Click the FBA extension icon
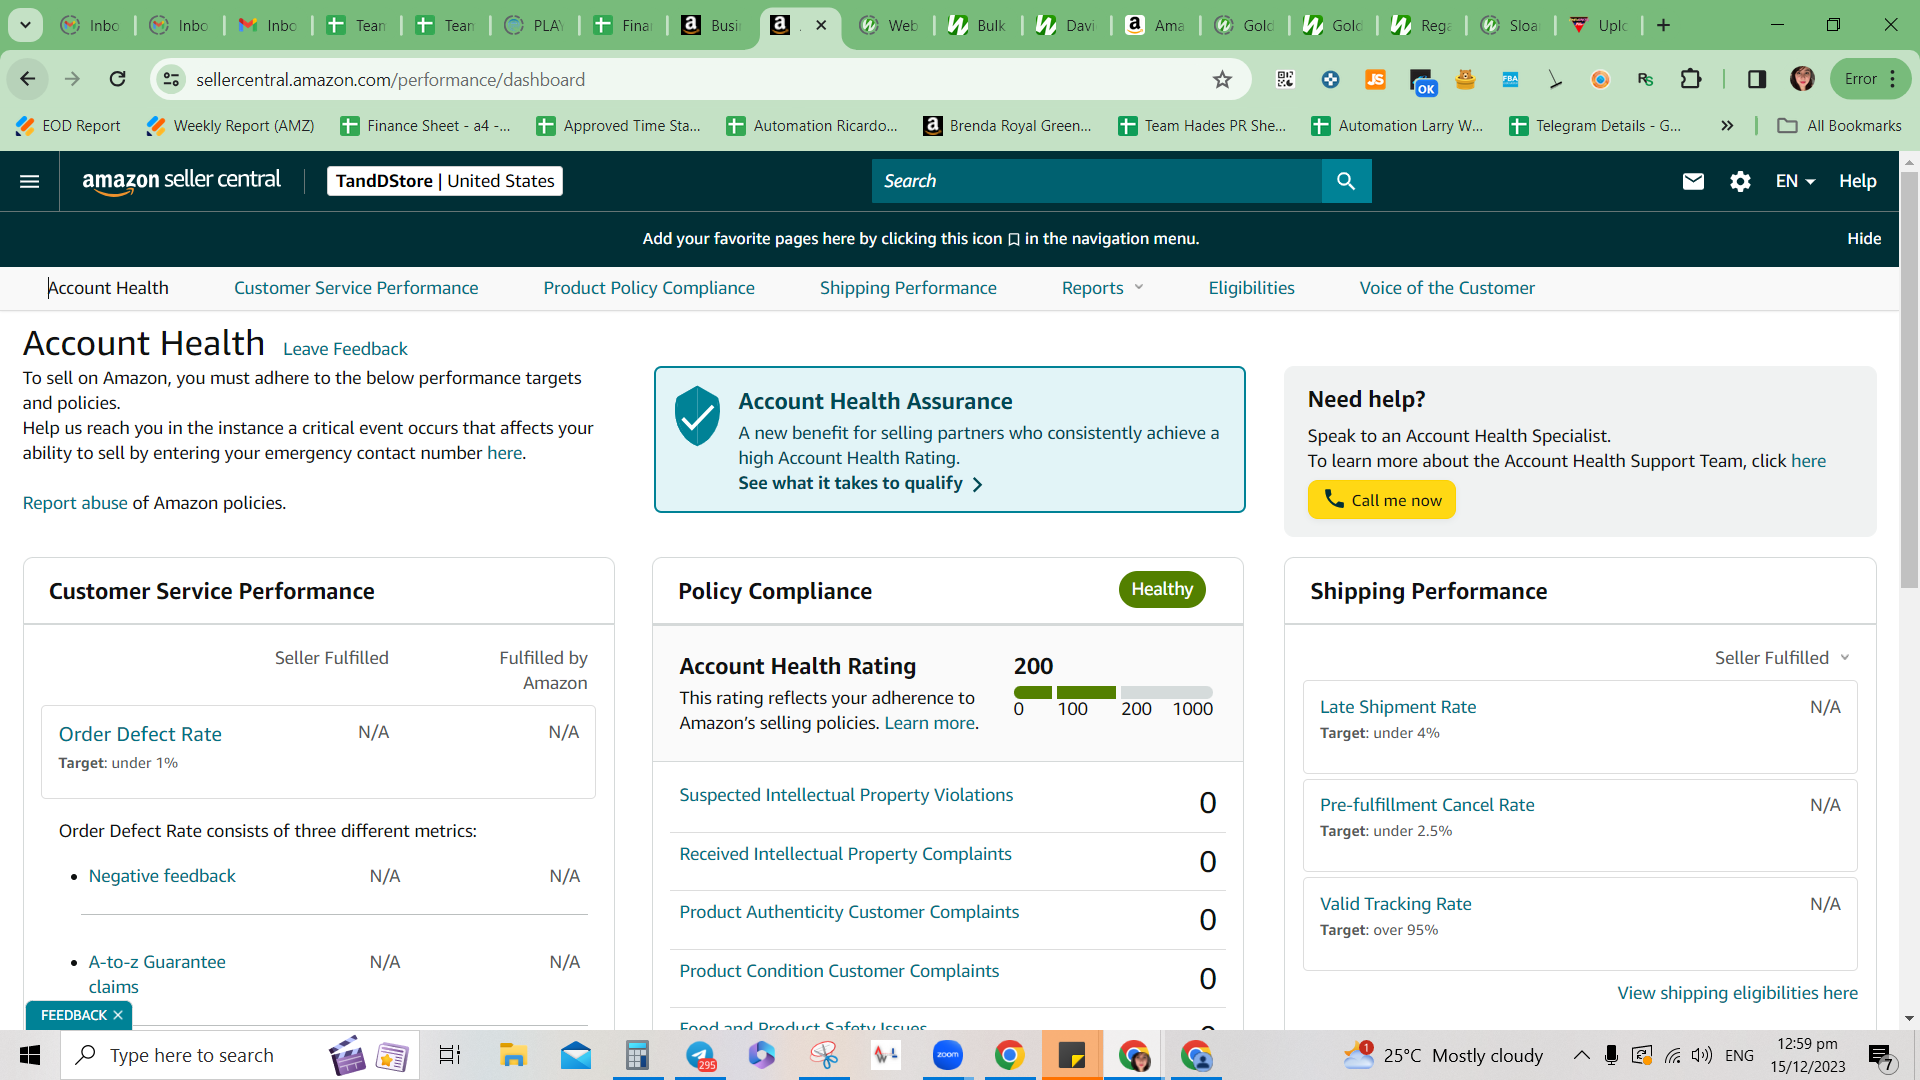This screenshot has height=1080, width=1920. pos(1510,79)
